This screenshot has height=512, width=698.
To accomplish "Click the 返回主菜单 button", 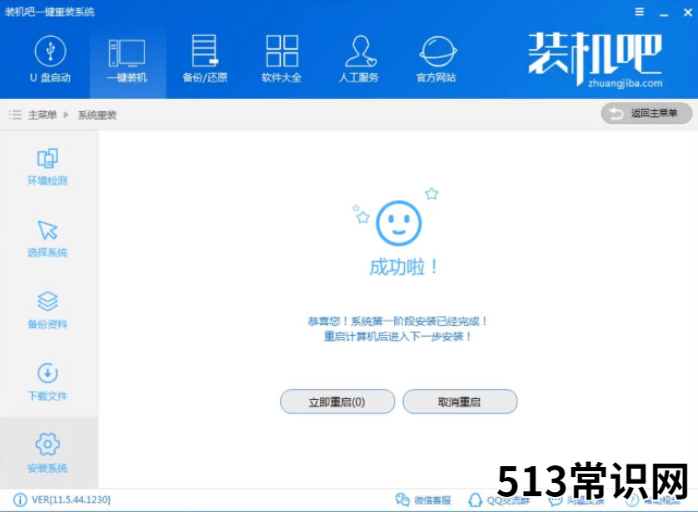I will tap(646, 114).
